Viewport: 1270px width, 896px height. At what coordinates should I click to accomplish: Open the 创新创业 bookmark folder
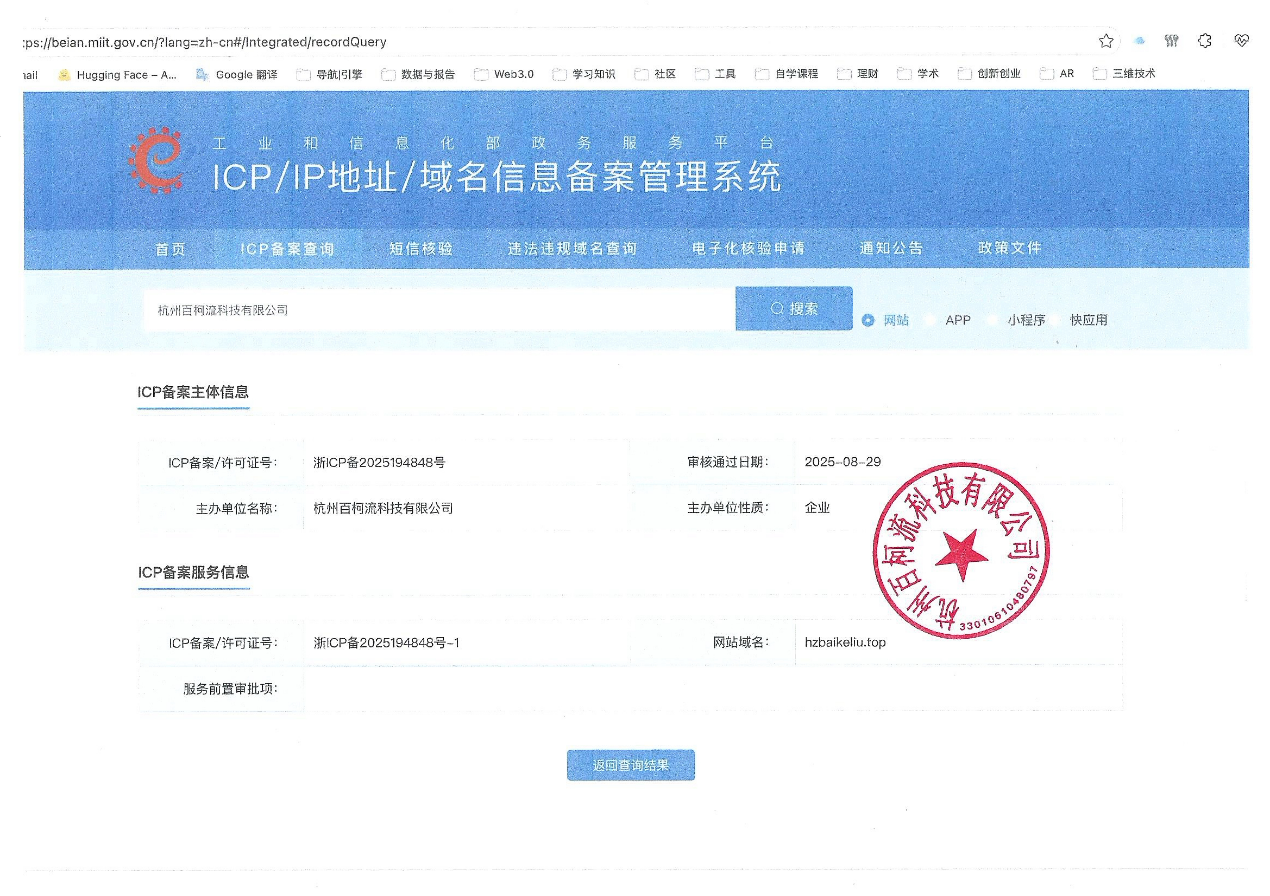pyautogui.click(x=990, y=74)
